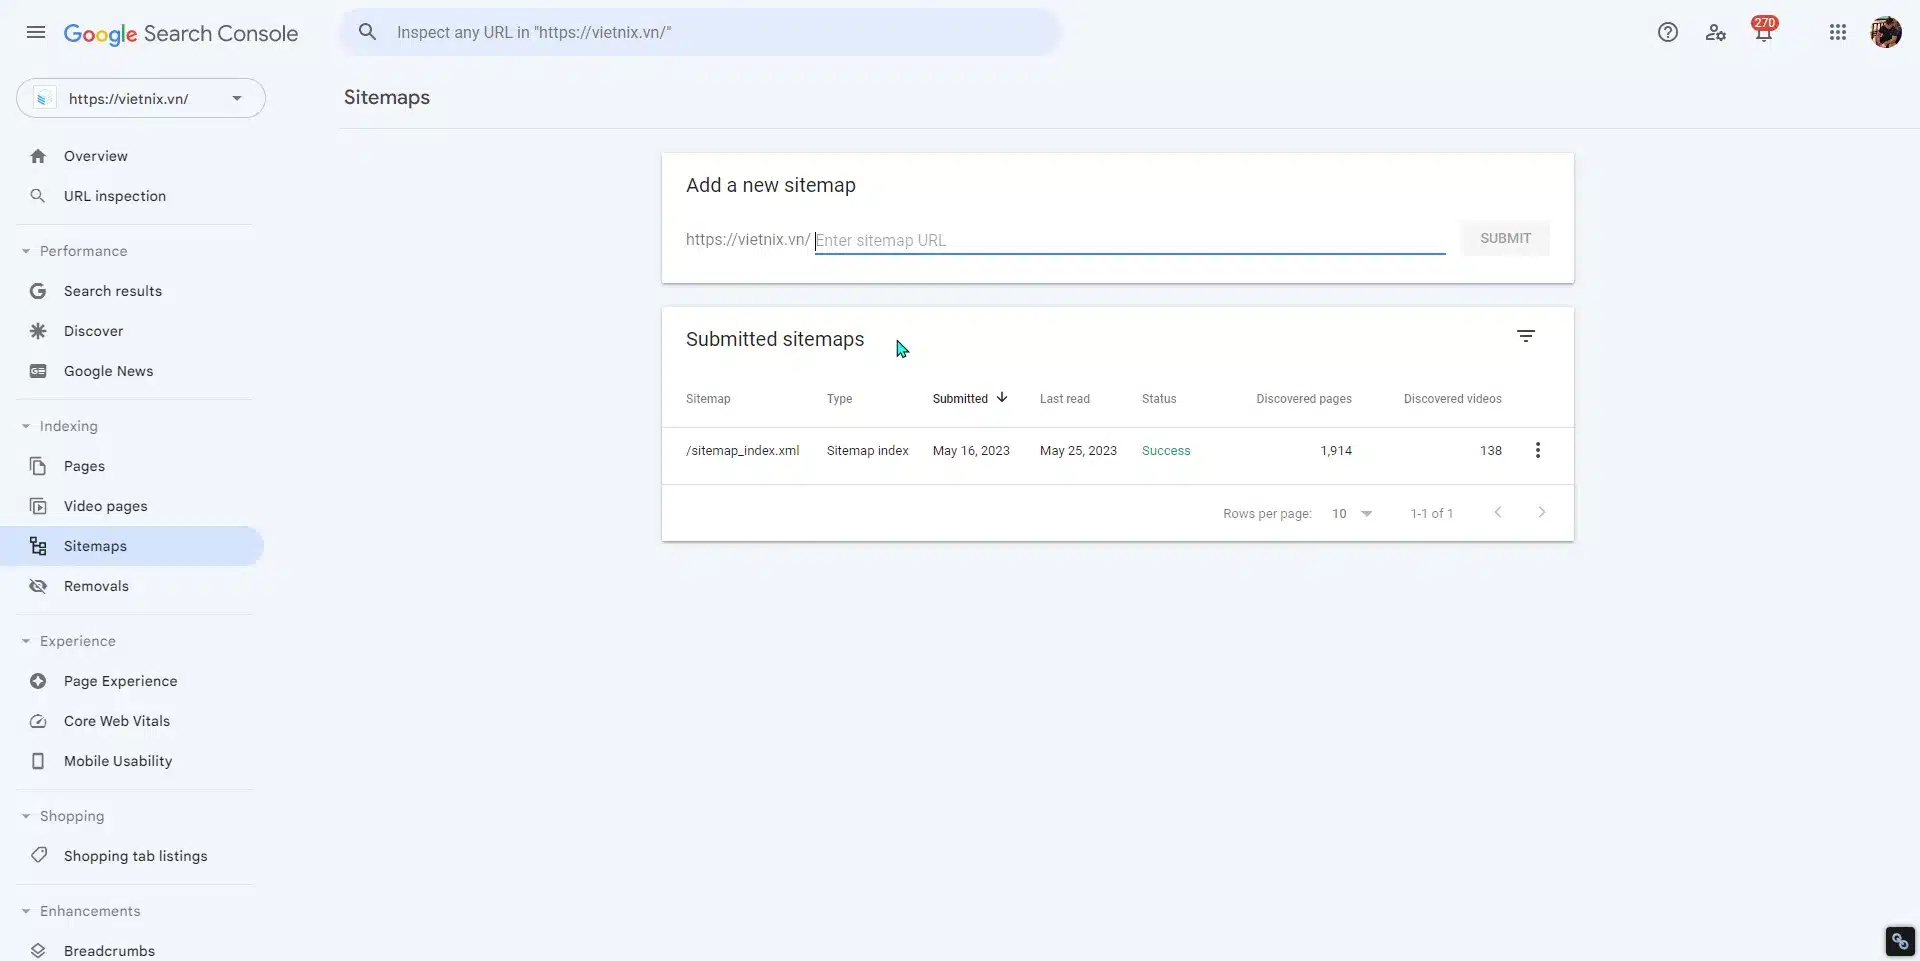Image resolution: width=1920 pixels, height=961 pixels.
Task: Click the Breadcrumbs layers icon
Action: coord(38,951)
